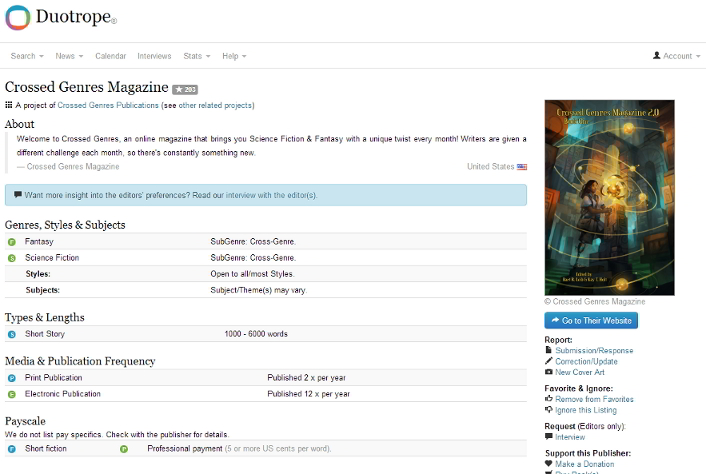706x474 pixels.
Task: Click Remove from Favorites link
Action: (x=594, y=399)
